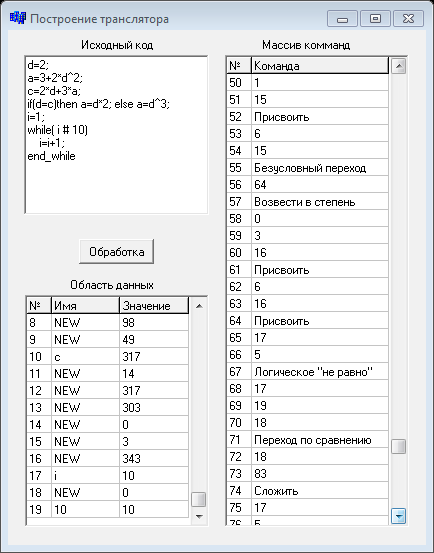Viewport: 434px width, 553px height.
Task: Select the Сложить command cell in row 74
Action: 320,491
